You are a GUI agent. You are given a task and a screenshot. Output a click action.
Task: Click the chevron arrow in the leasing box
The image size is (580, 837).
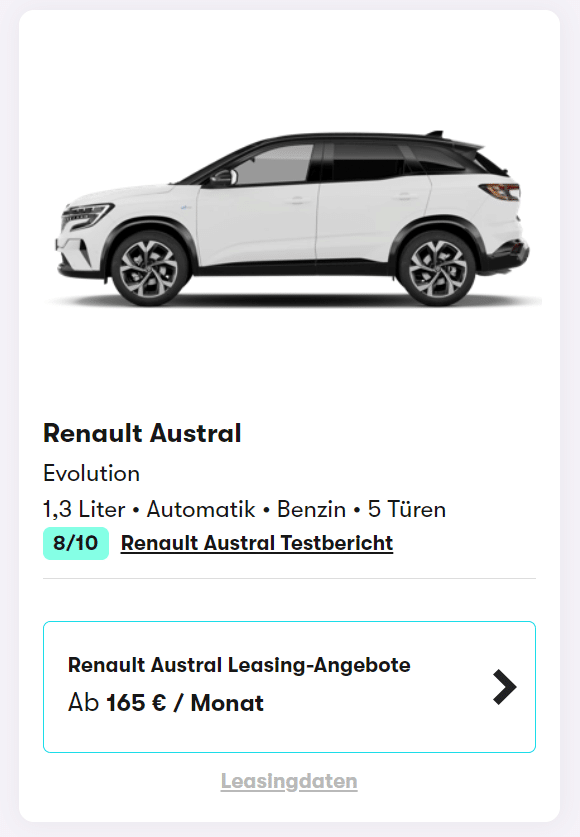click(504, 687)
